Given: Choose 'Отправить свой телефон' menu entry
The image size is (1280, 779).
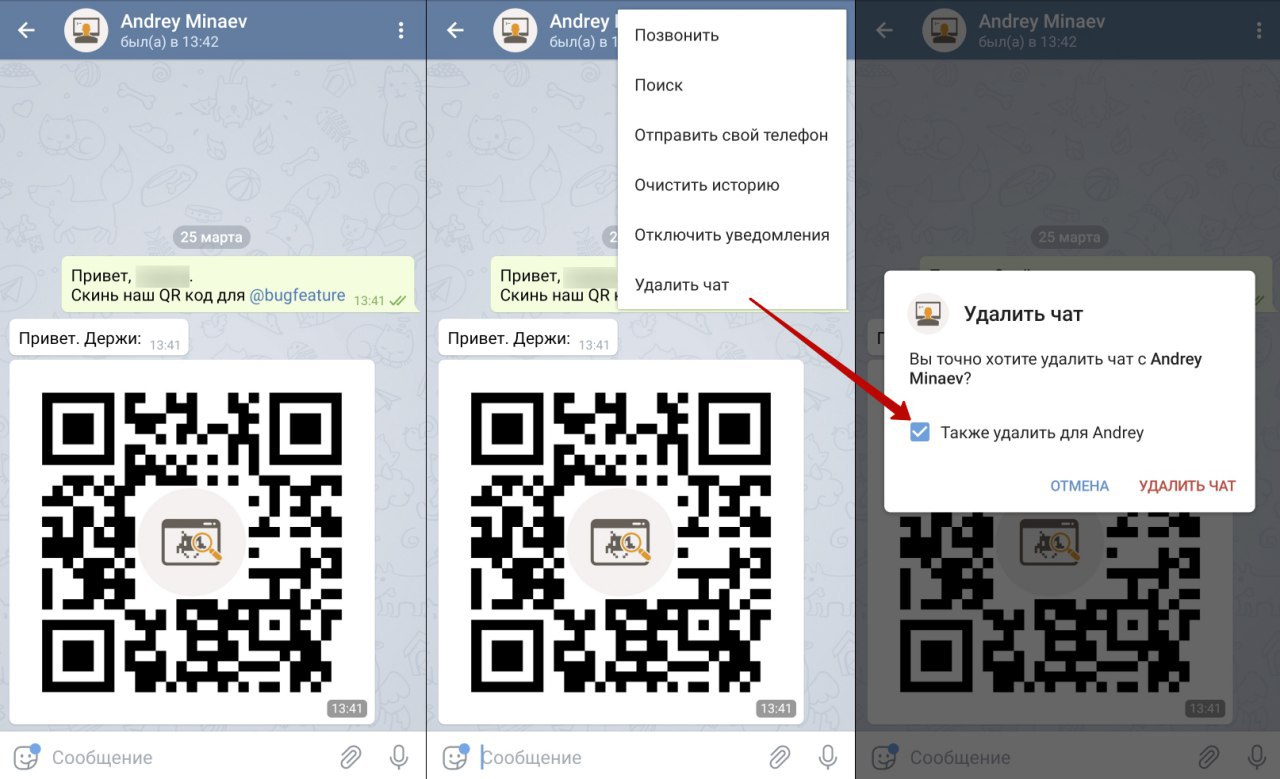Looking at the screenshot, I should 732,135.
